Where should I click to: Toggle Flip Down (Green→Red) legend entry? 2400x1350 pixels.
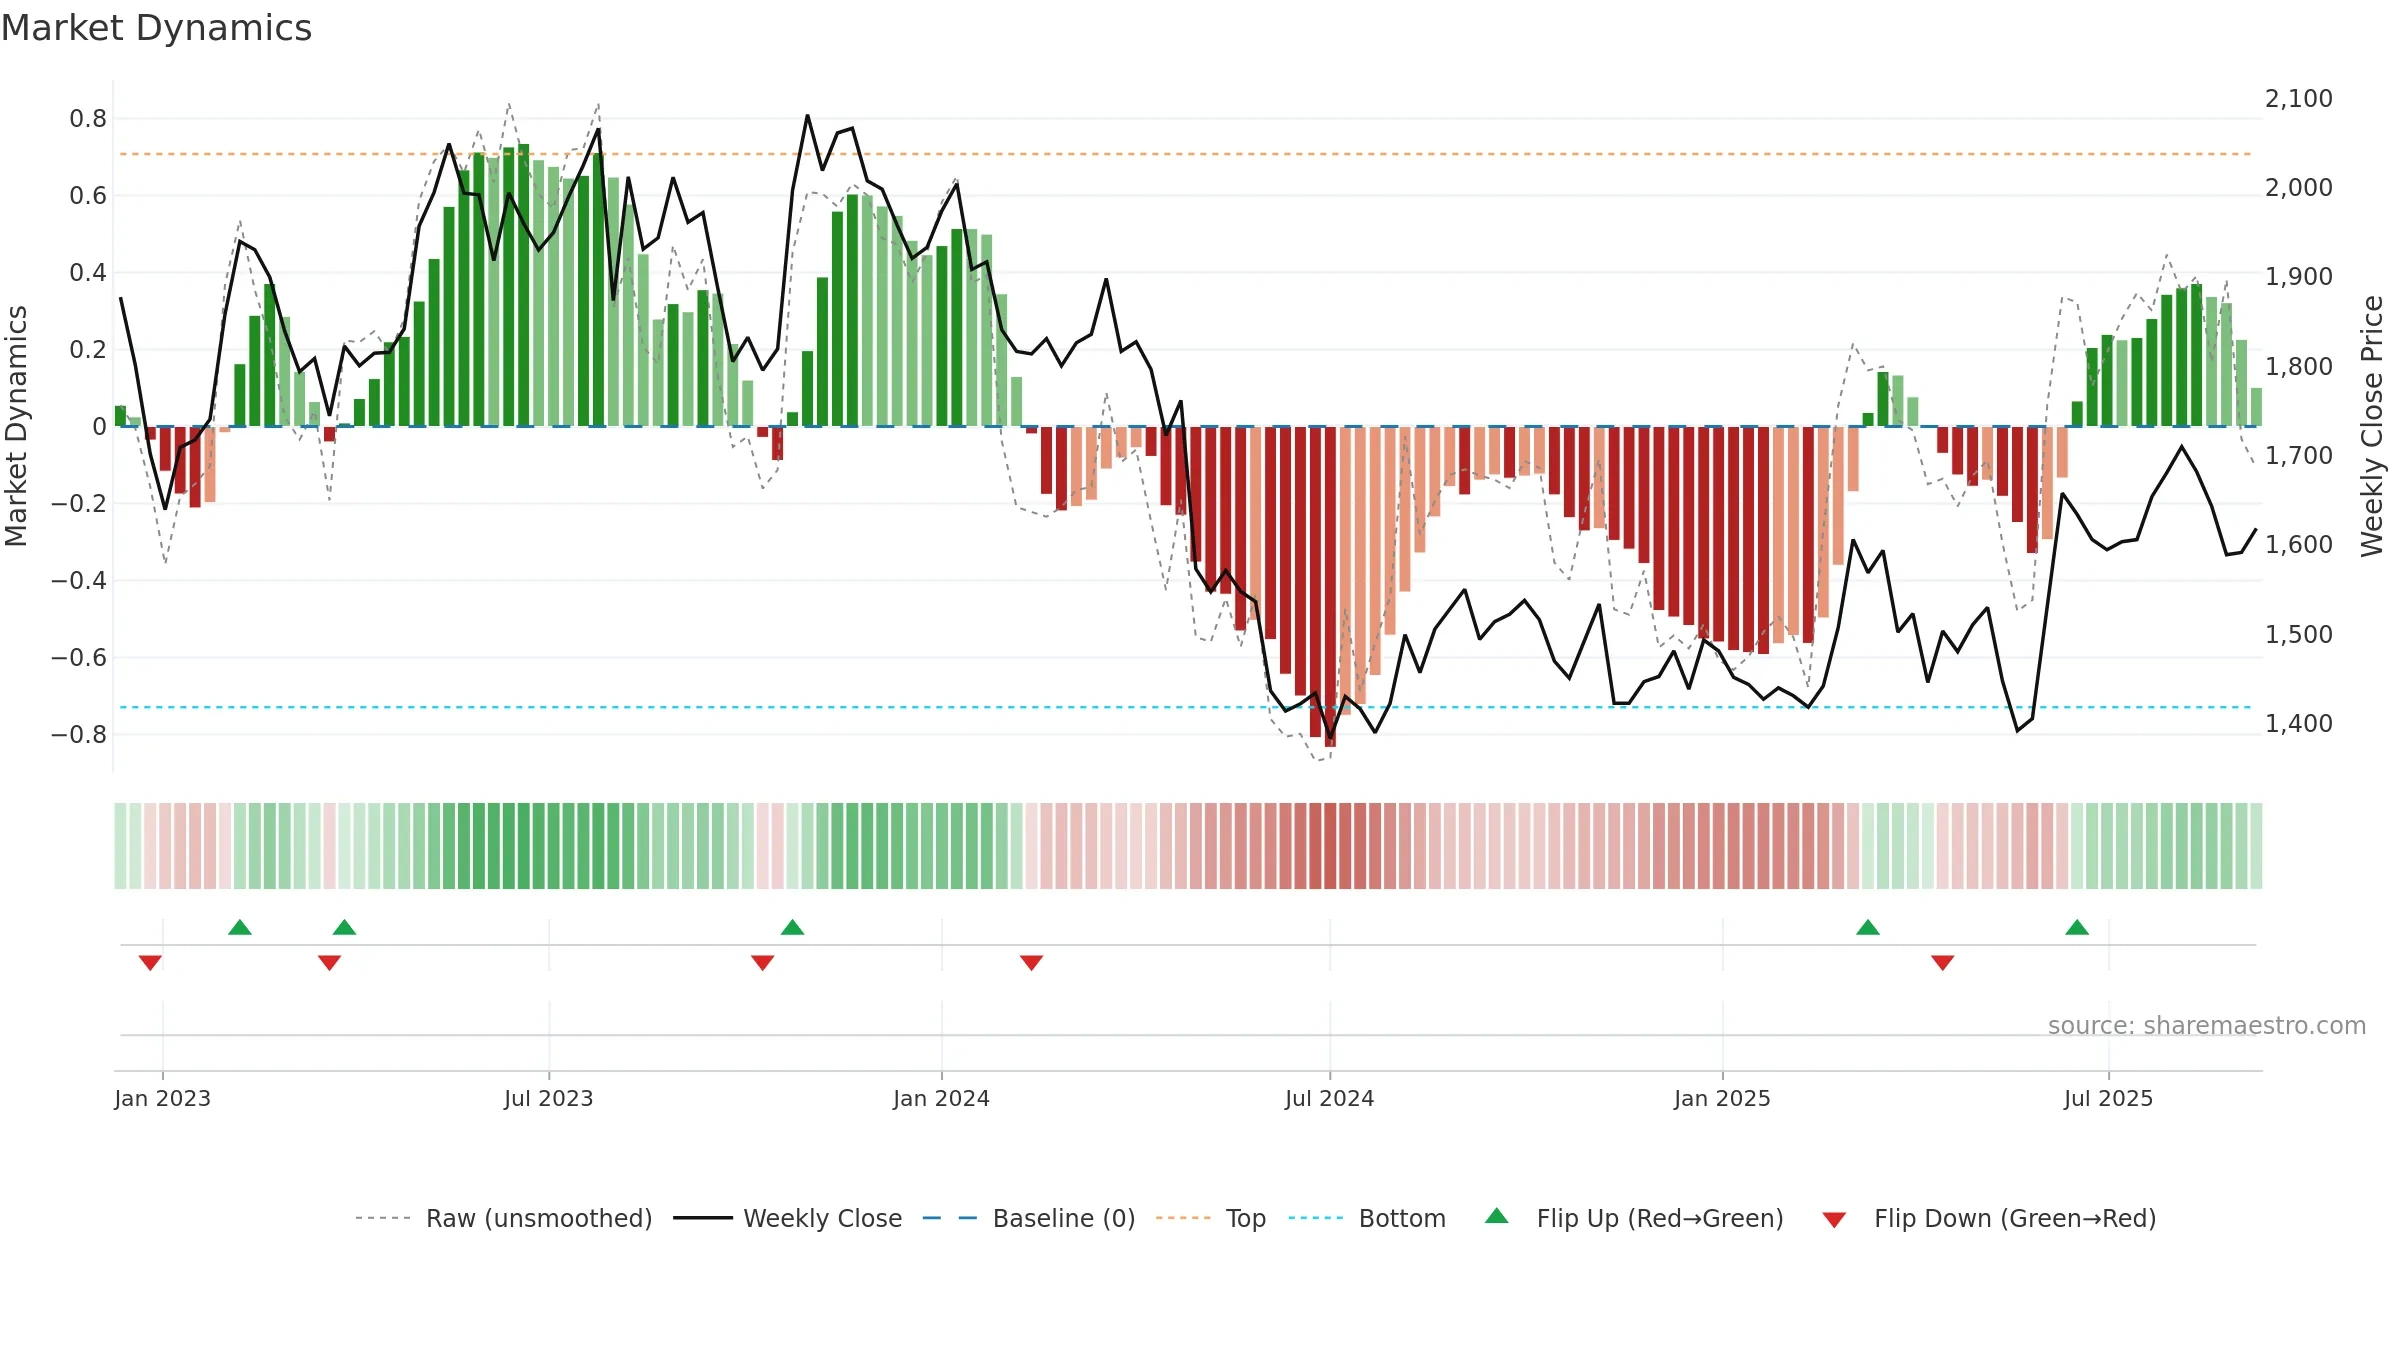pyautogui.click(x=1988, y=1218)
